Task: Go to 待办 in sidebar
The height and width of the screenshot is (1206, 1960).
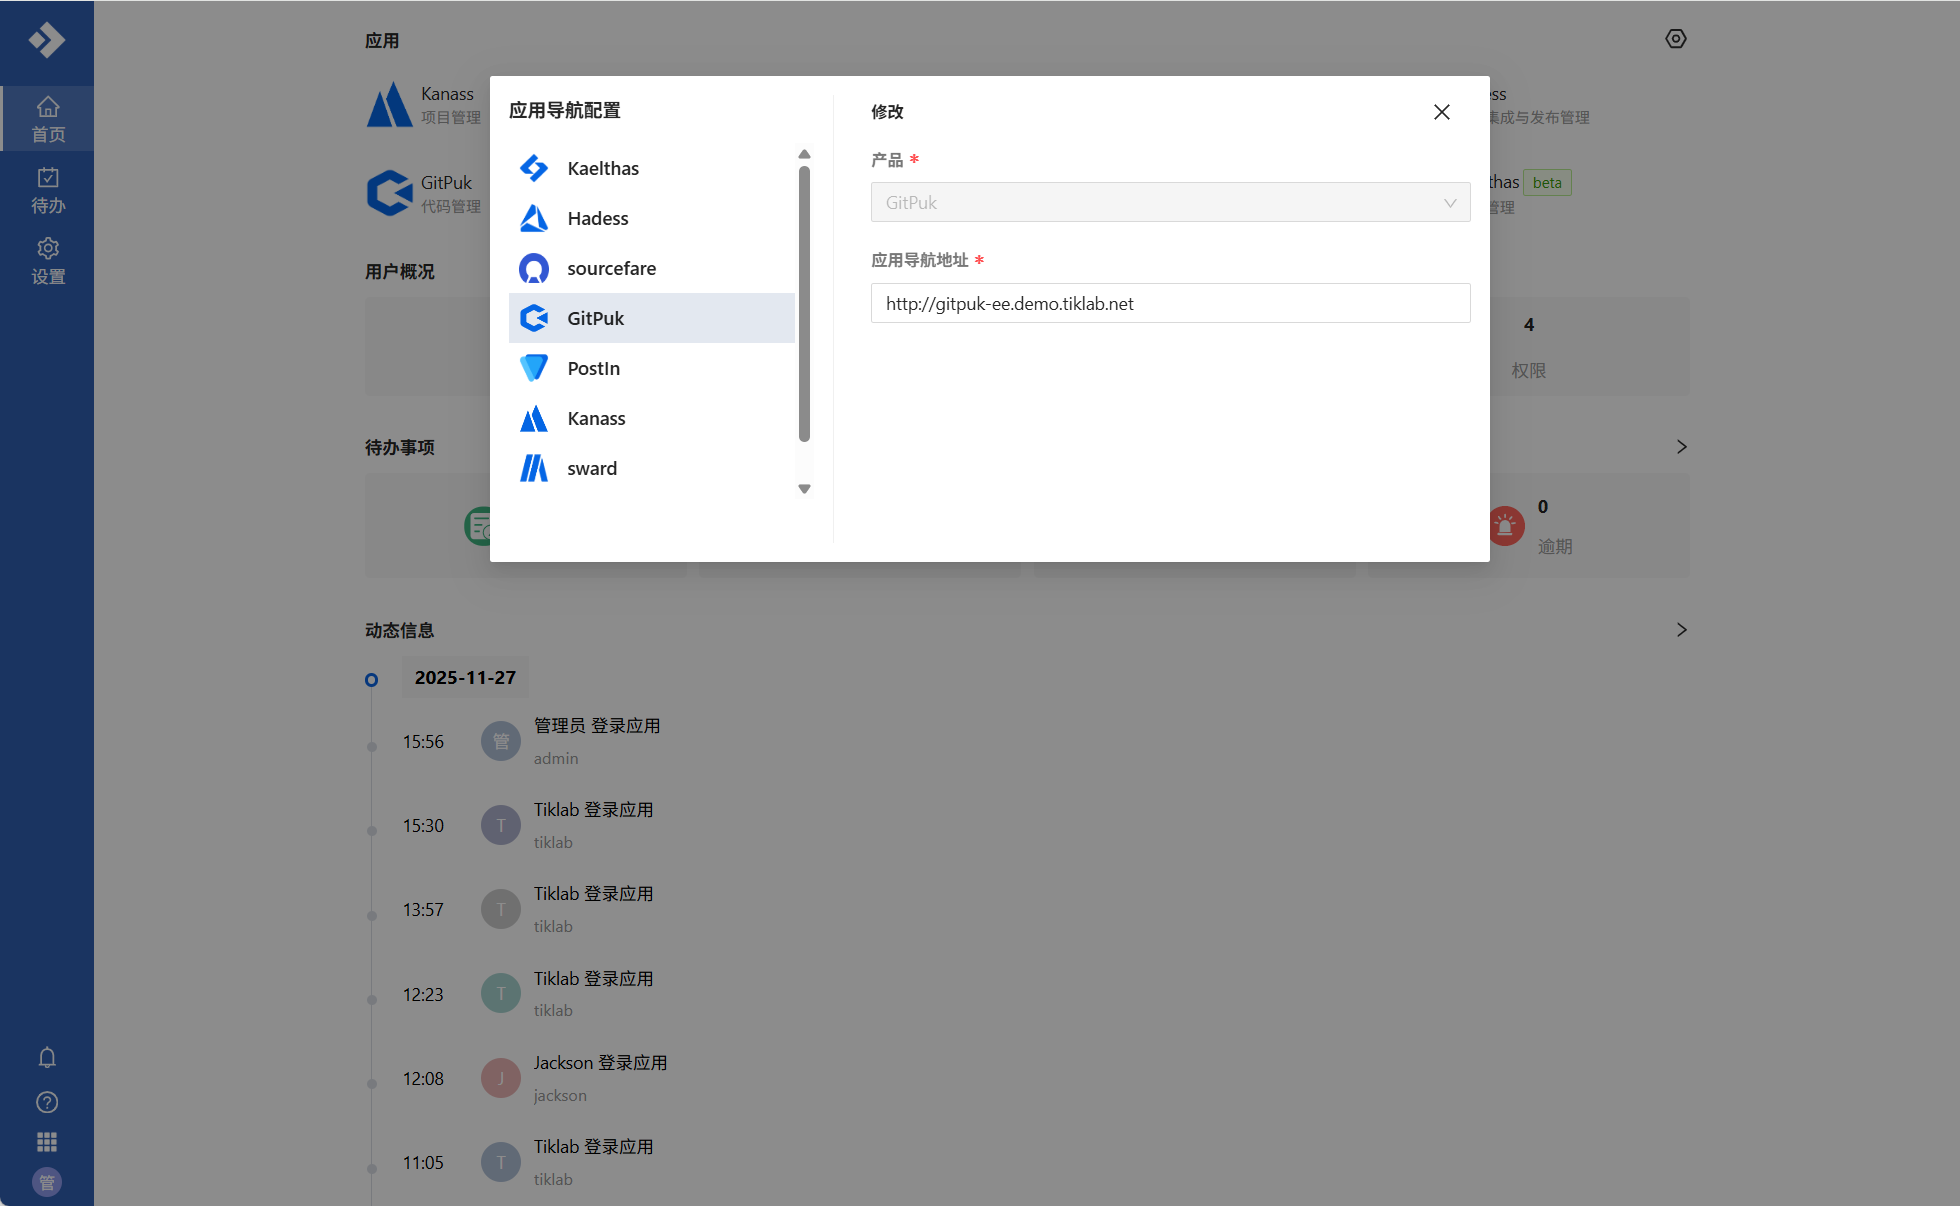Action: click(48, 190)
